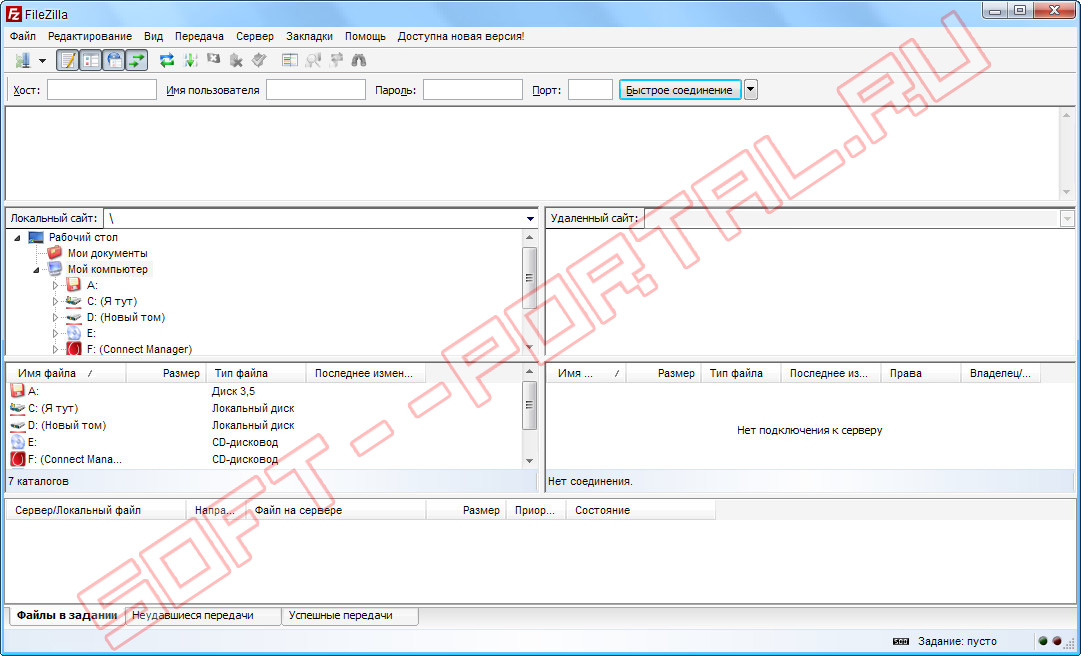Open the Вид menu
The image size is (1081, 656).
154,37
